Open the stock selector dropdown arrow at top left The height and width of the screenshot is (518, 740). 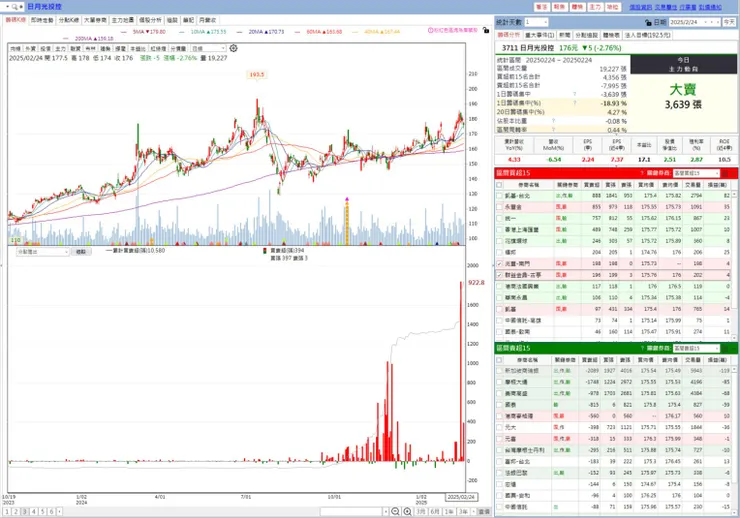coord(8,7)
